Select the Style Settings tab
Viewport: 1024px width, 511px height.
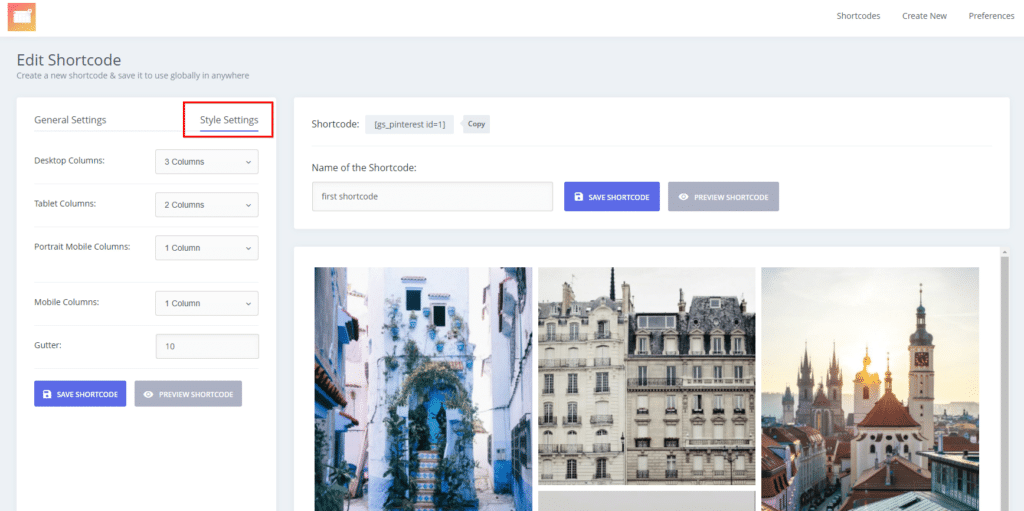point(229,120)
